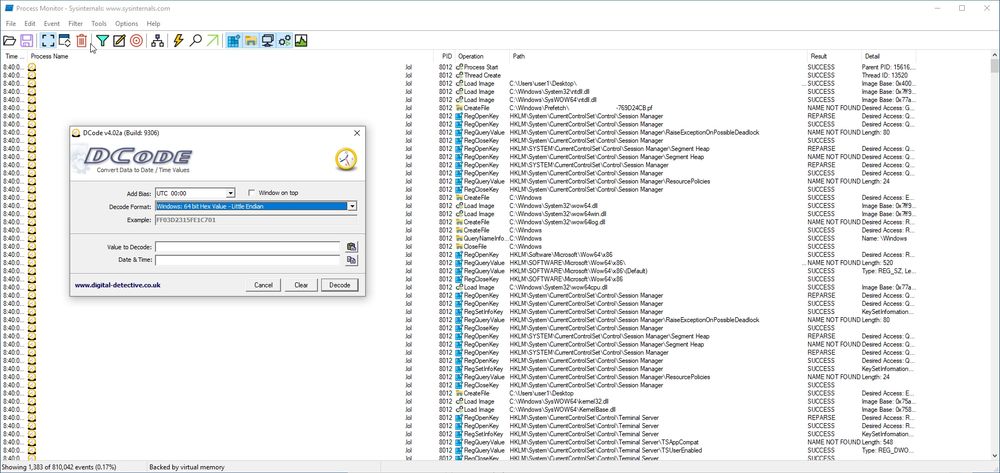Select the Thread Create operation row
This screenshot has width=1000, height=473.
click(482, 75)
